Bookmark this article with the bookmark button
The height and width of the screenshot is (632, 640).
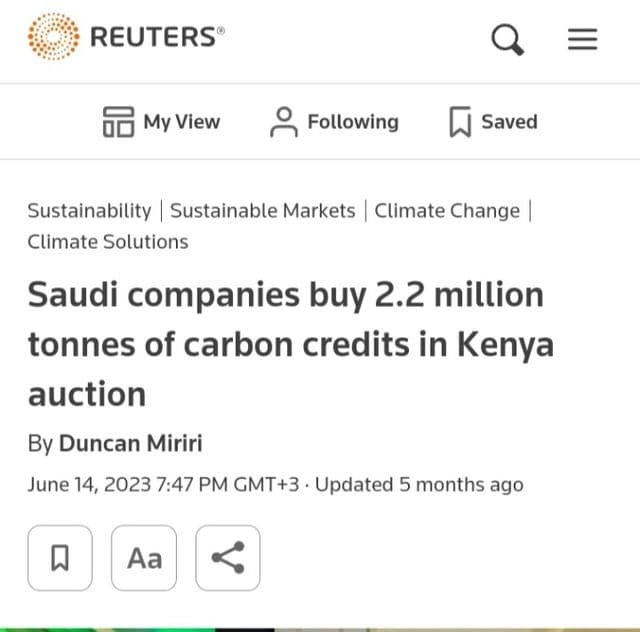pos(60,558)
